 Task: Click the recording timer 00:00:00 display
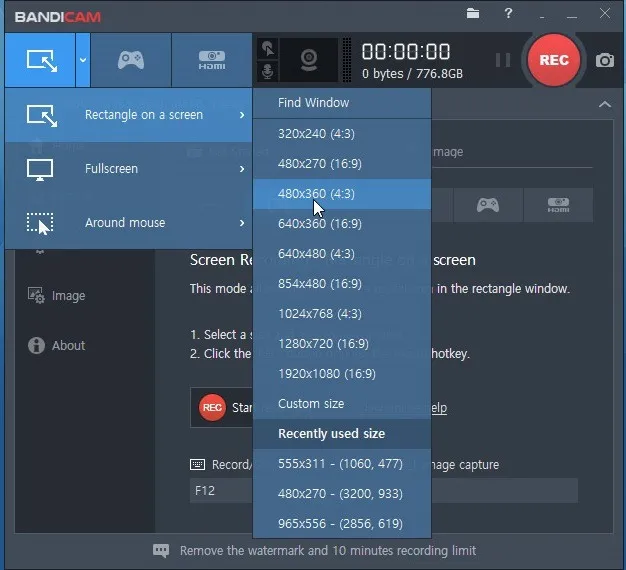coord(406,51)
